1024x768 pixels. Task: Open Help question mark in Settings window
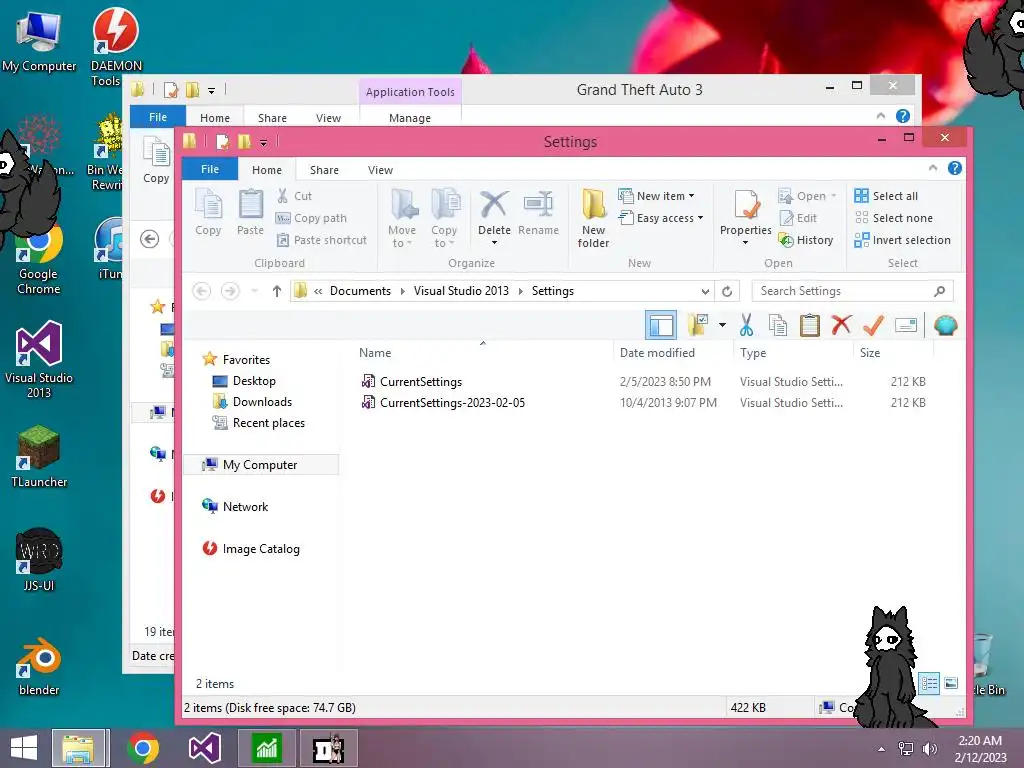[955, 168]
